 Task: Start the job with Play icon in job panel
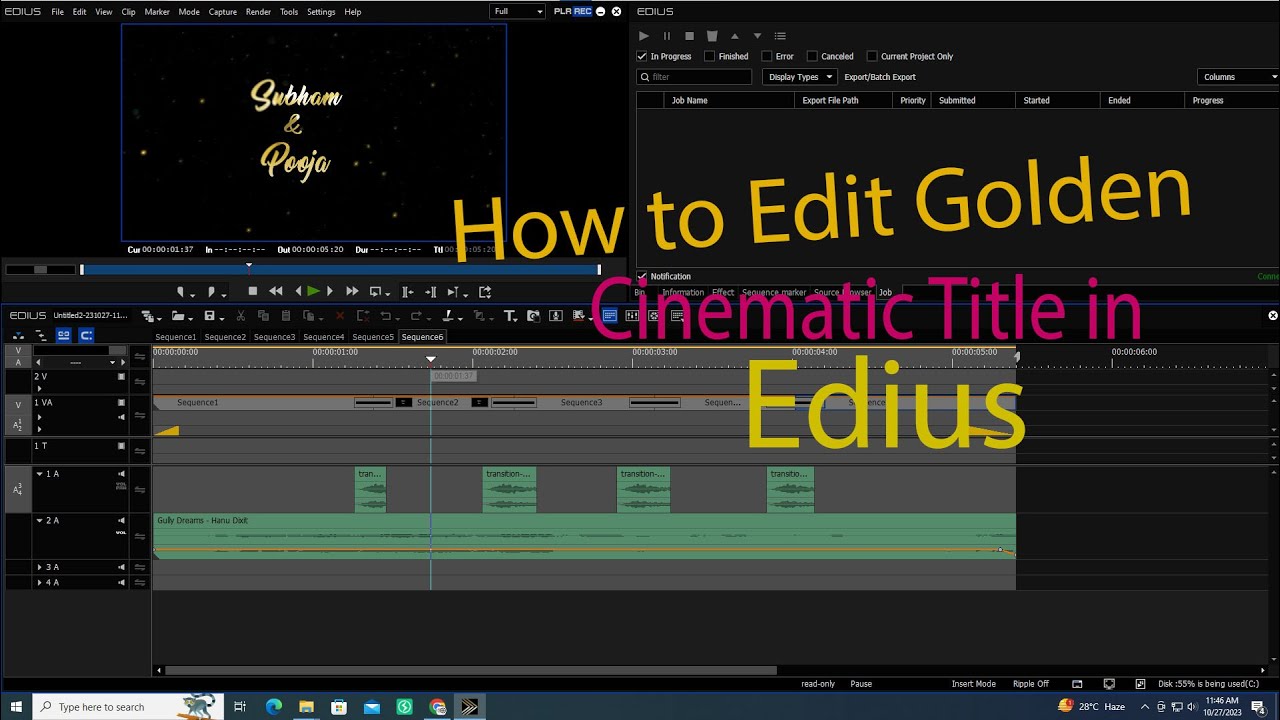tap(643, 36)
